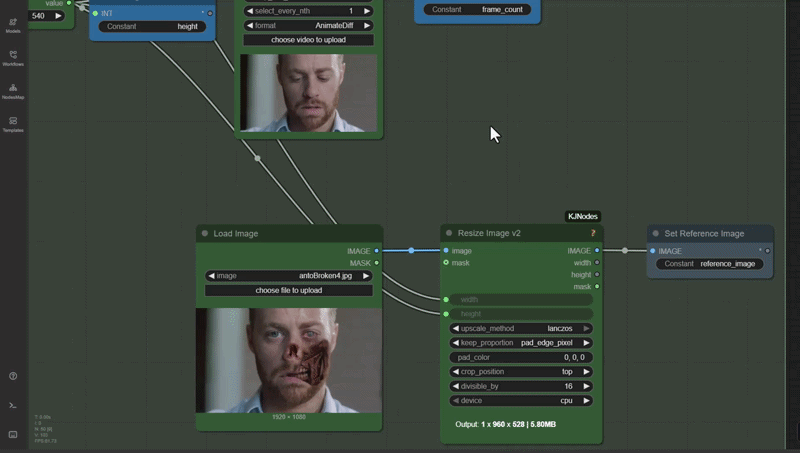The width and height of the screenshot is (800, 453).
Task: Toggle collapse dot on Load Image node
Action: point(205,233)
